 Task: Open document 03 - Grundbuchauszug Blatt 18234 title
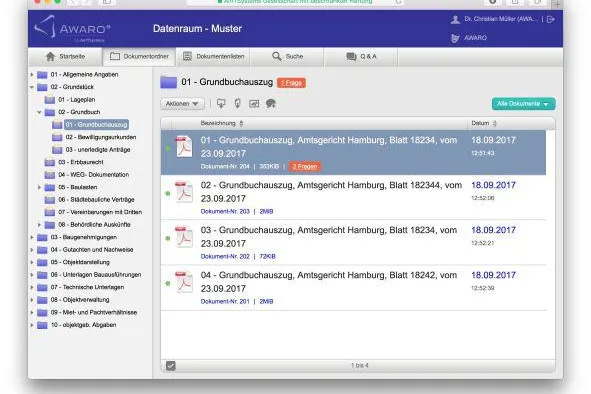pos(329,237)
